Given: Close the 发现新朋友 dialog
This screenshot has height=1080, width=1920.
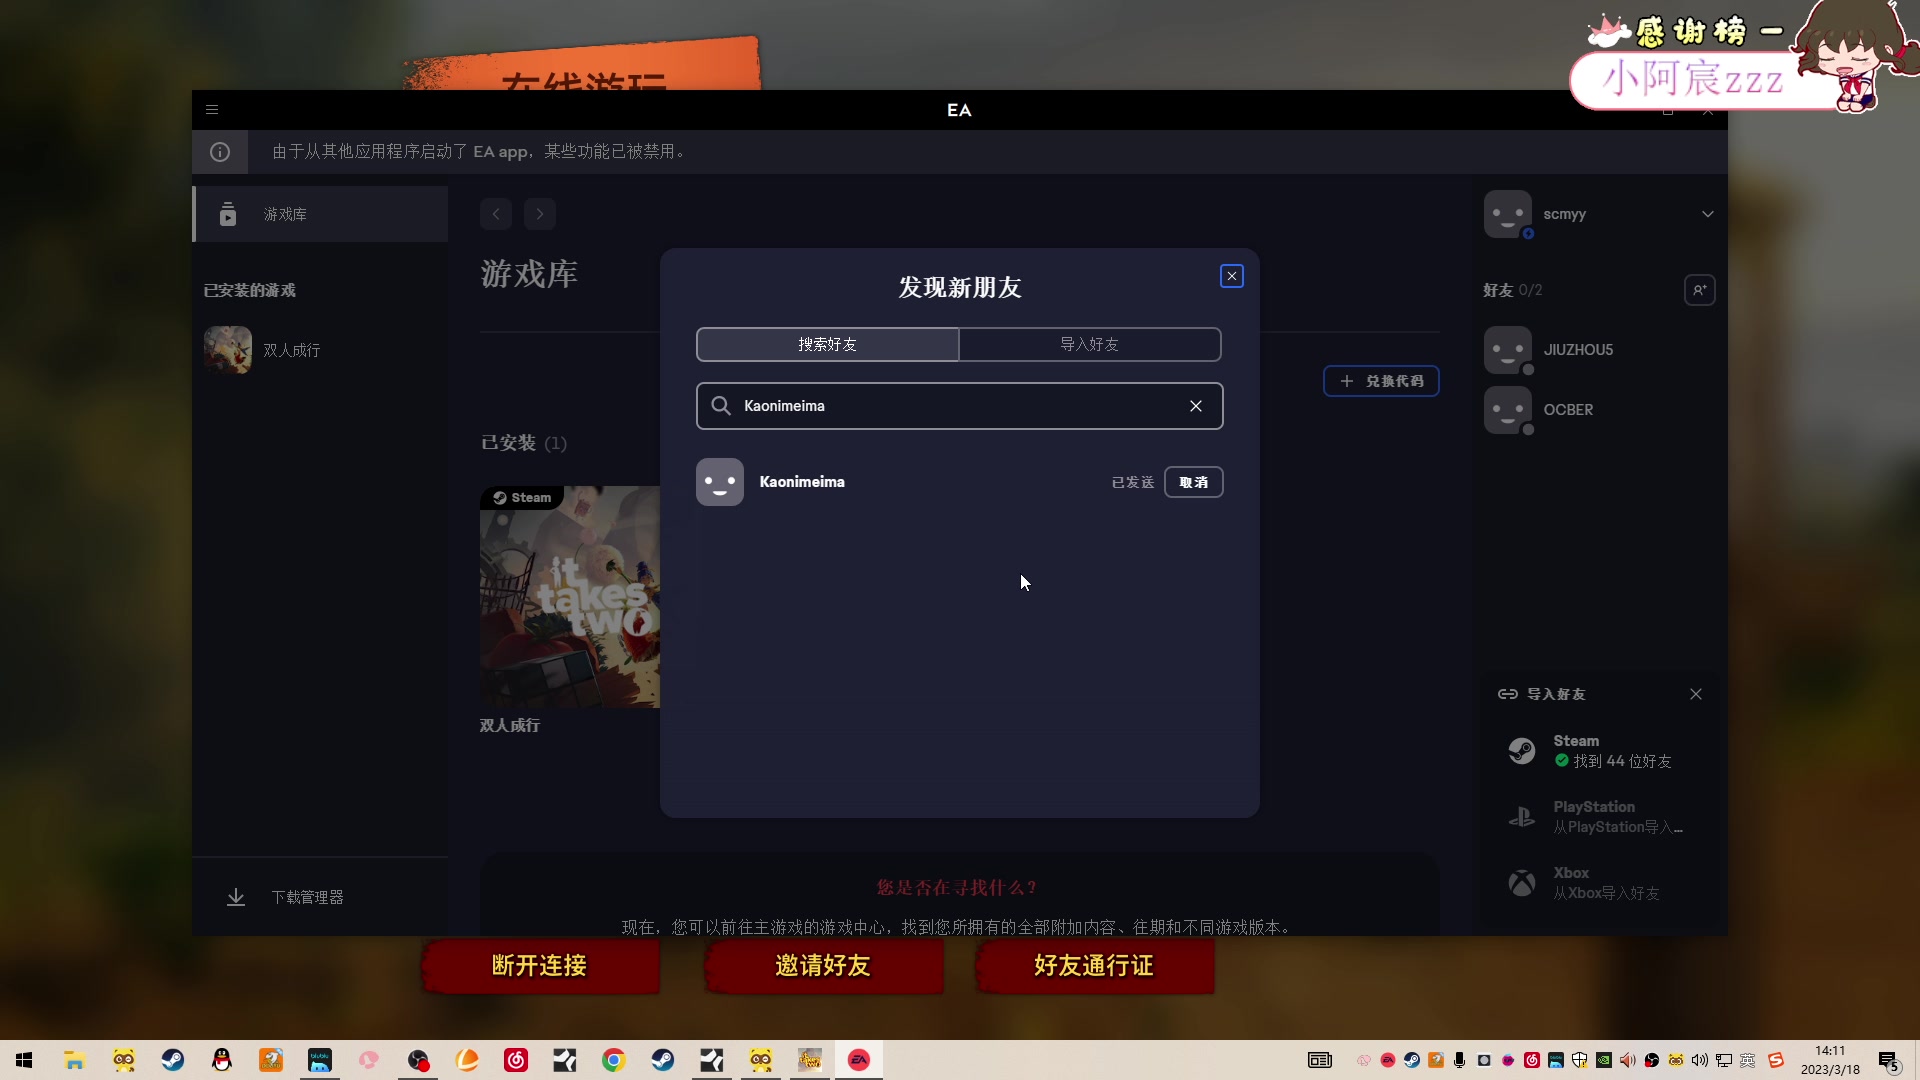Looking at the screenshot, I should pos(1232,276).
